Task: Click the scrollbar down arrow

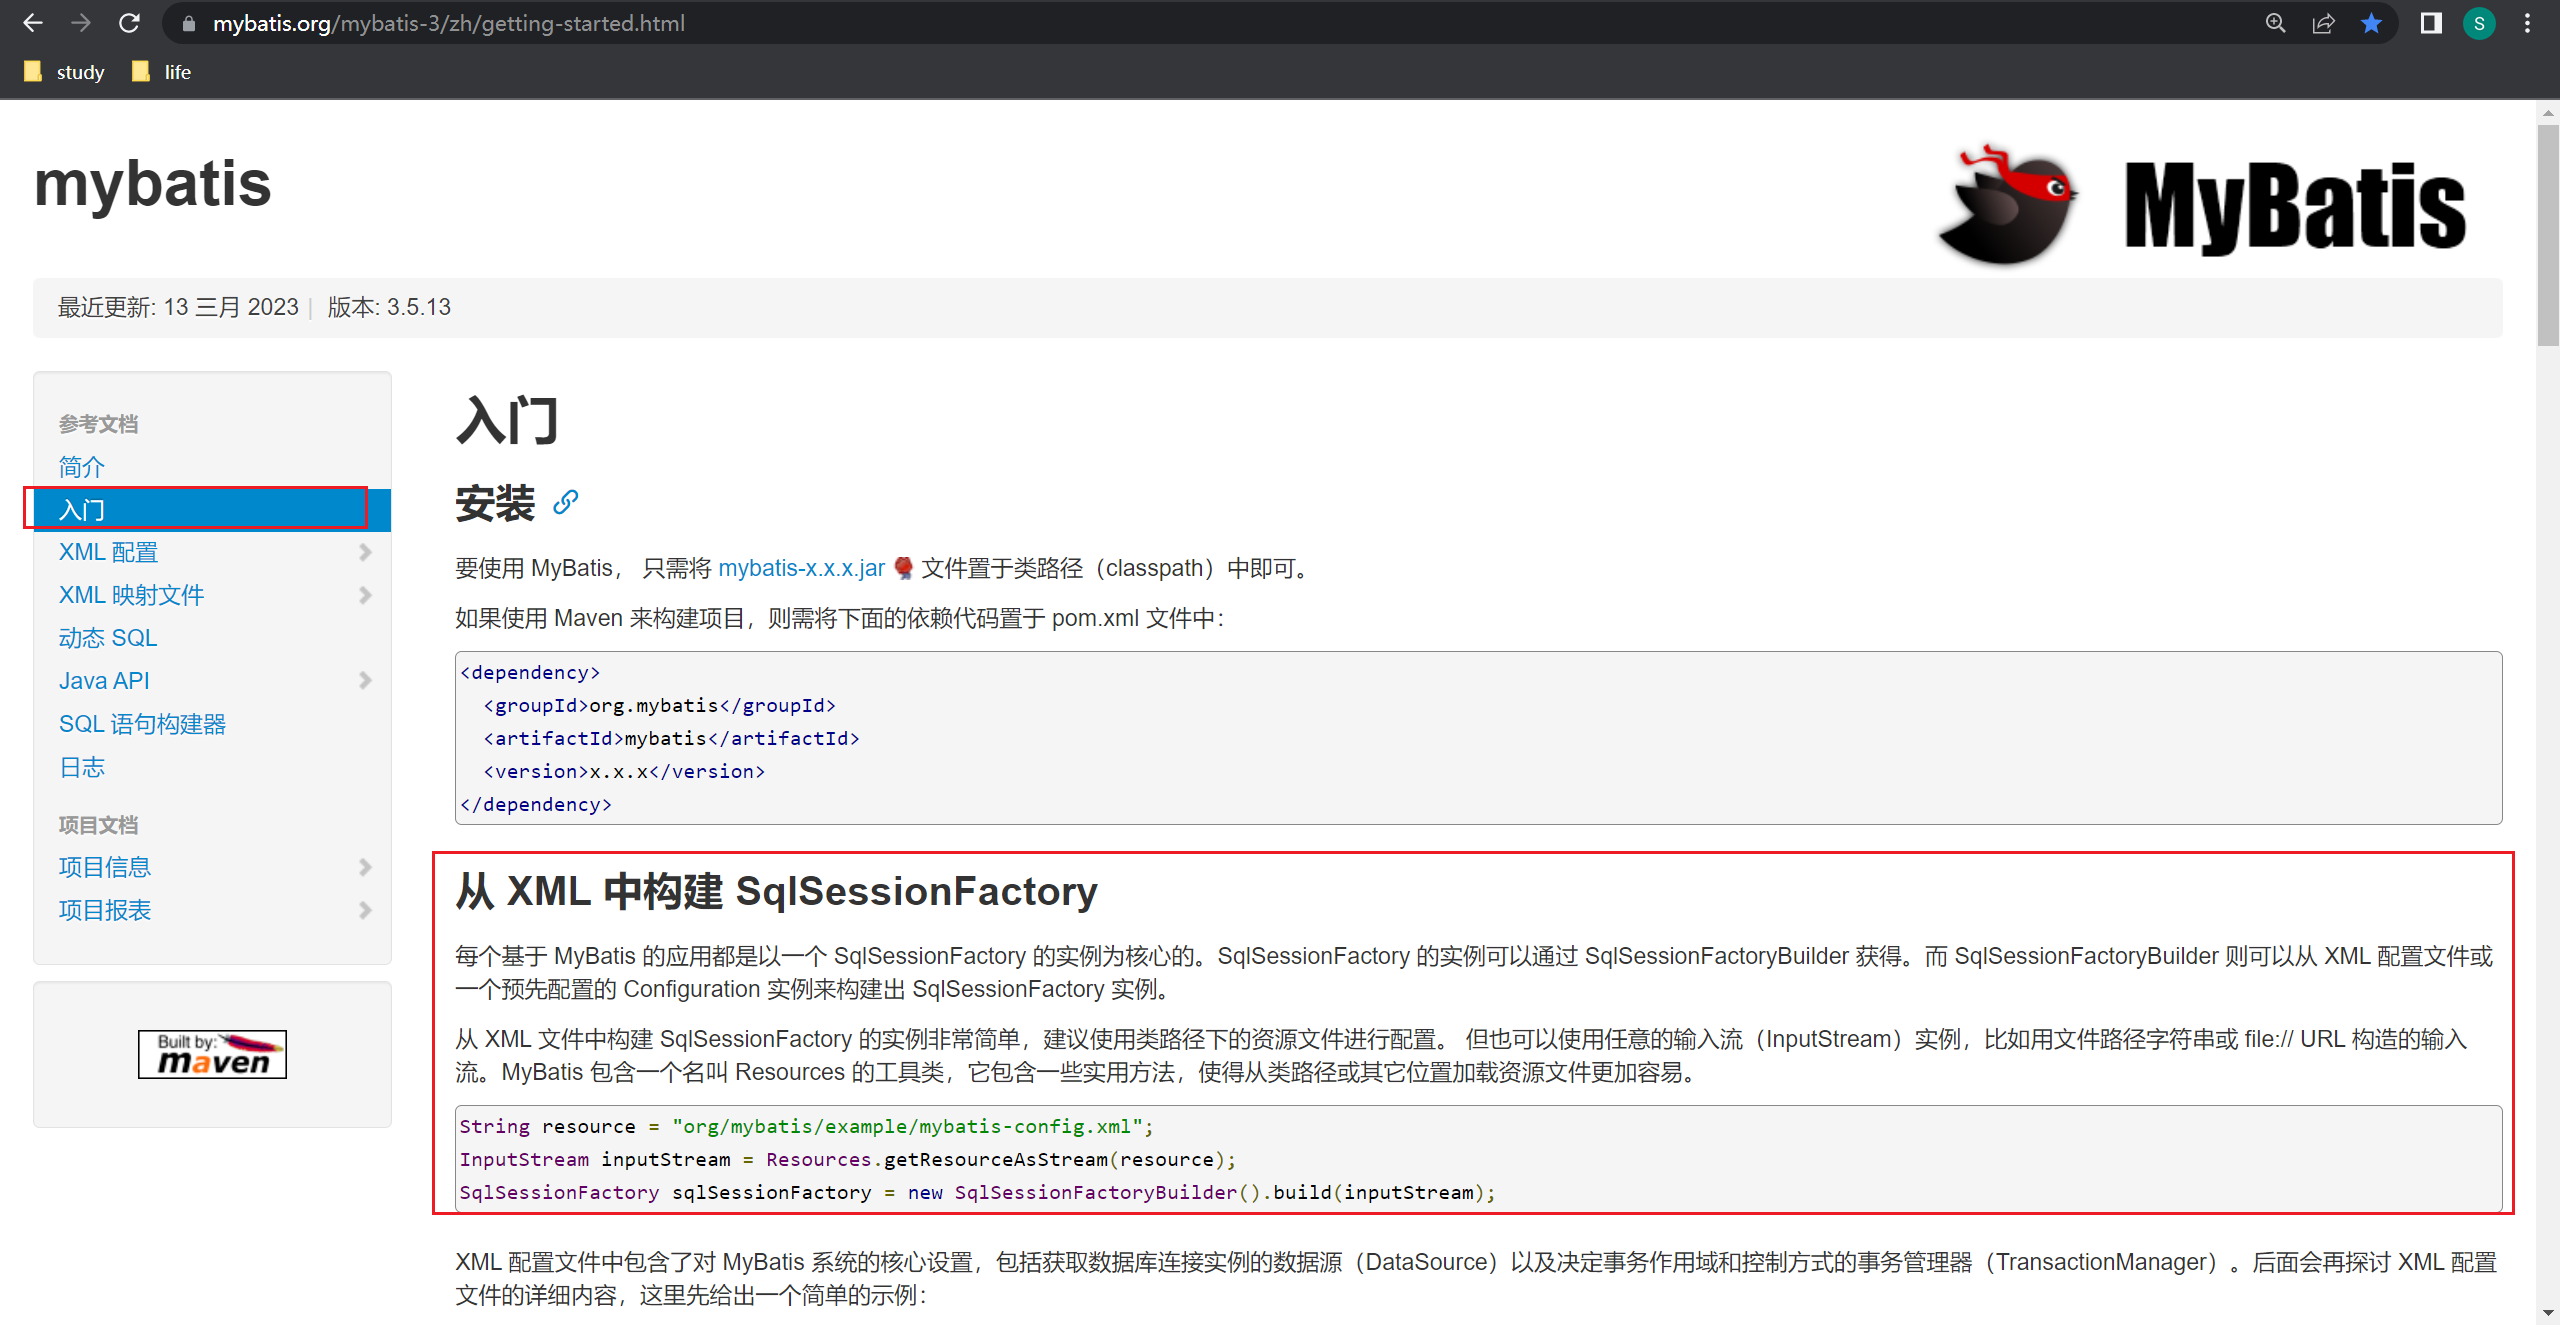Action: coord(2548,1312)
